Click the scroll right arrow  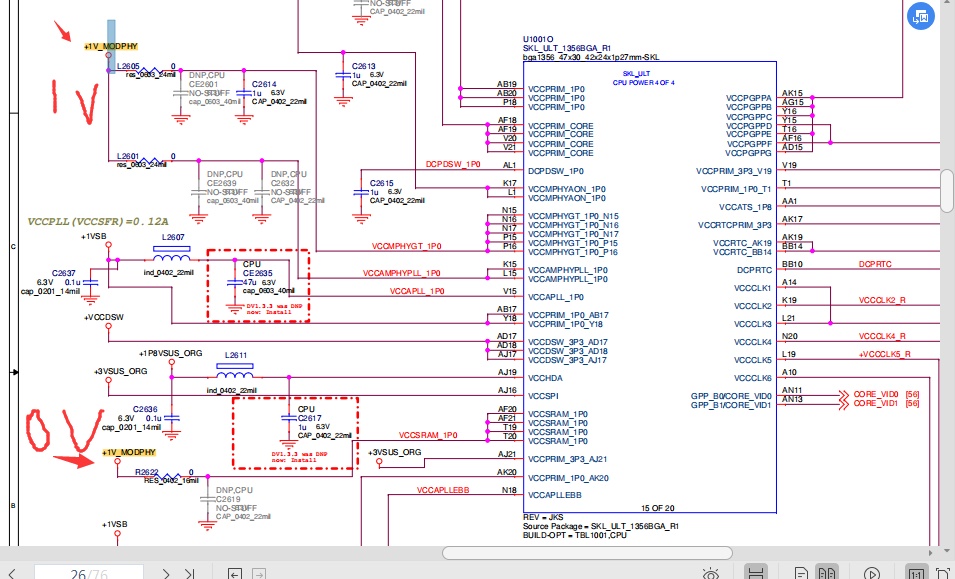point(930,553)
